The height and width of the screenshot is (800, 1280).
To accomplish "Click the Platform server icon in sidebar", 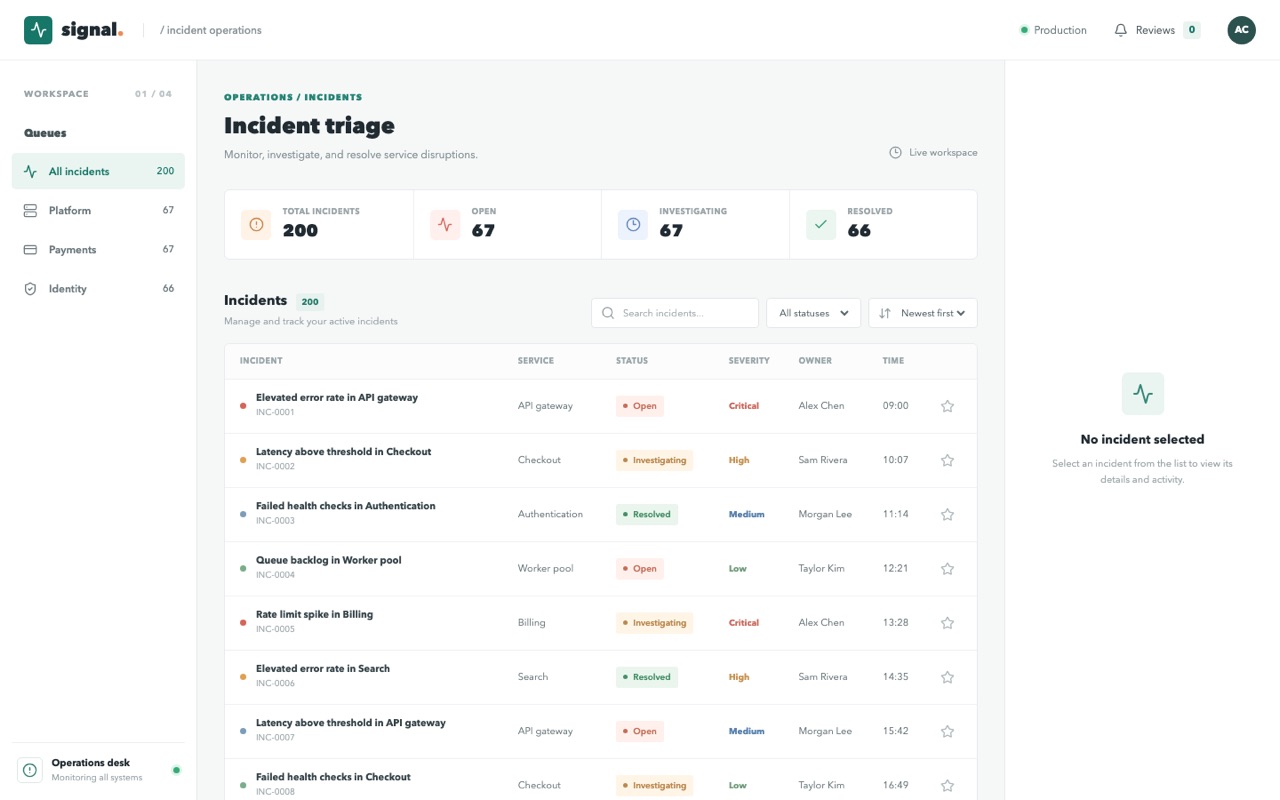I will click(x=30, y=211).
